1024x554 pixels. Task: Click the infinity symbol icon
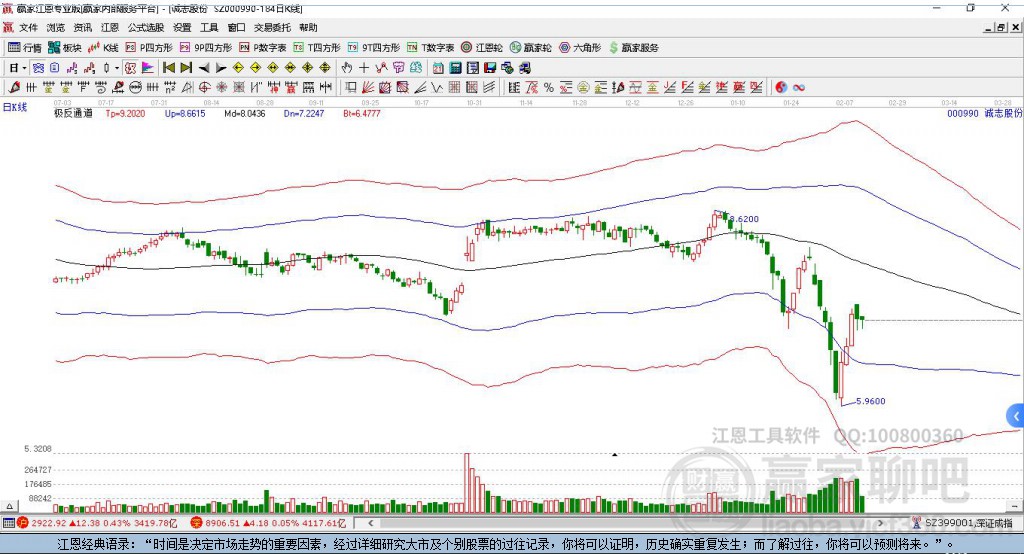pyautogui.click(x=799, y=87)
